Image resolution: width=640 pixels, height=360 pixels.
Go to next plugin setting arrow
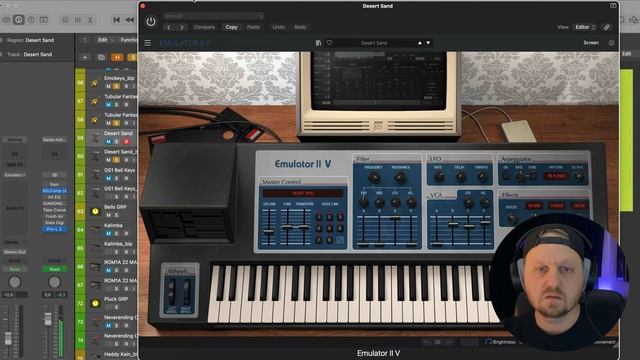(x=182, y=27)
